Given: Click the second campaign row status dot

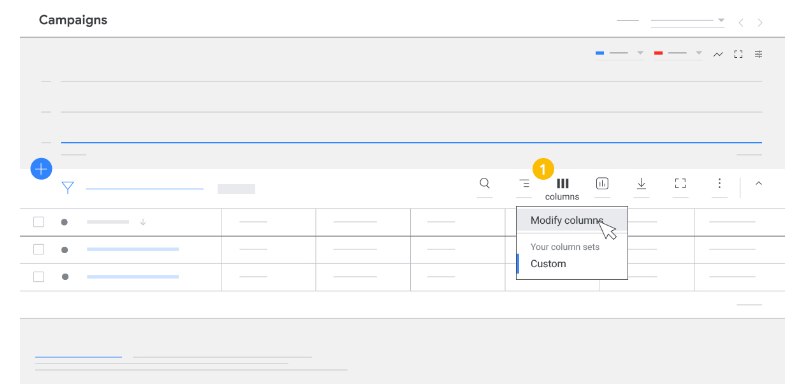Looking at the screenshot, I should [65, 277].
